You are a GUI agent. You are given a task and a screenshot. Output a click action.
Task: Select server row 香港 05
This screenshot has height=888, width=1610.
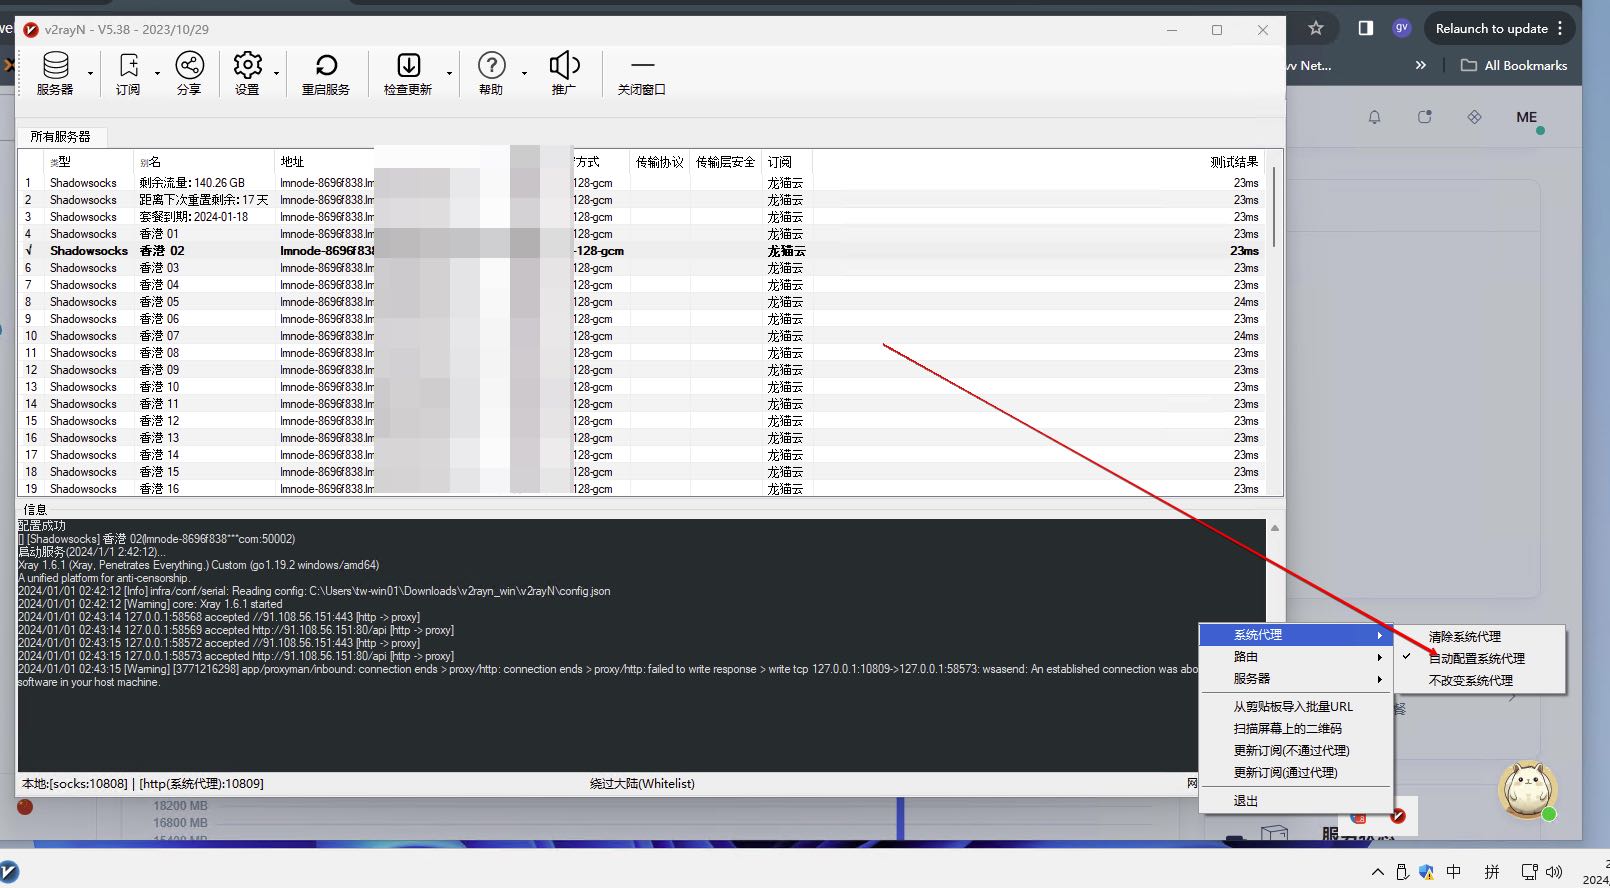point(641,302)
